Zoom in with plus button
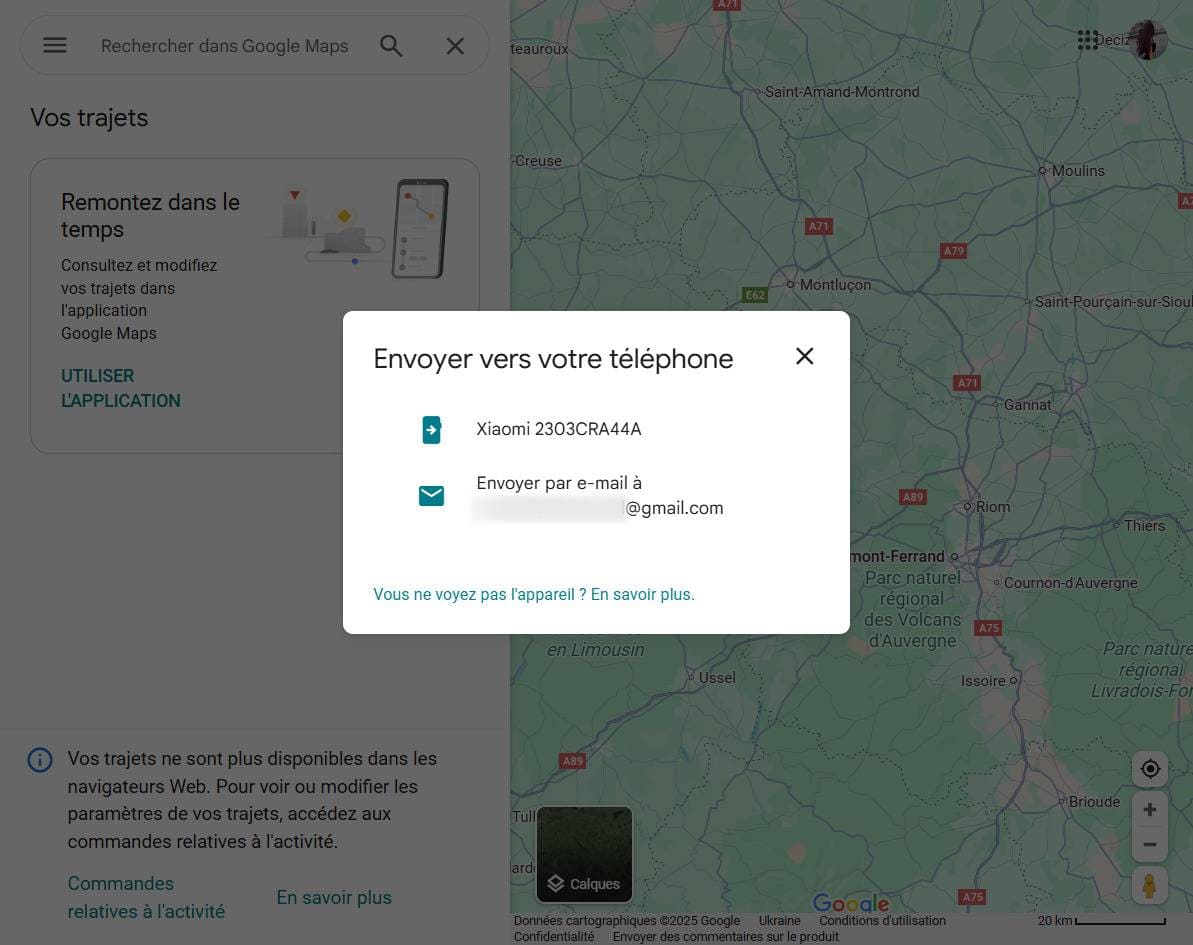The image size is (1193, 945). click(x=1150, y=810)
